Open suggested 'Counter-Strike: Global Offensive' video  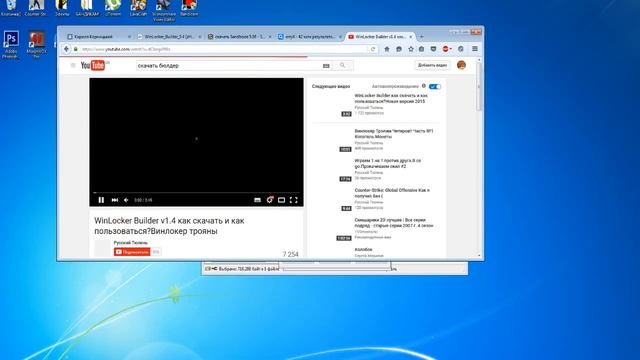point(392,193)
